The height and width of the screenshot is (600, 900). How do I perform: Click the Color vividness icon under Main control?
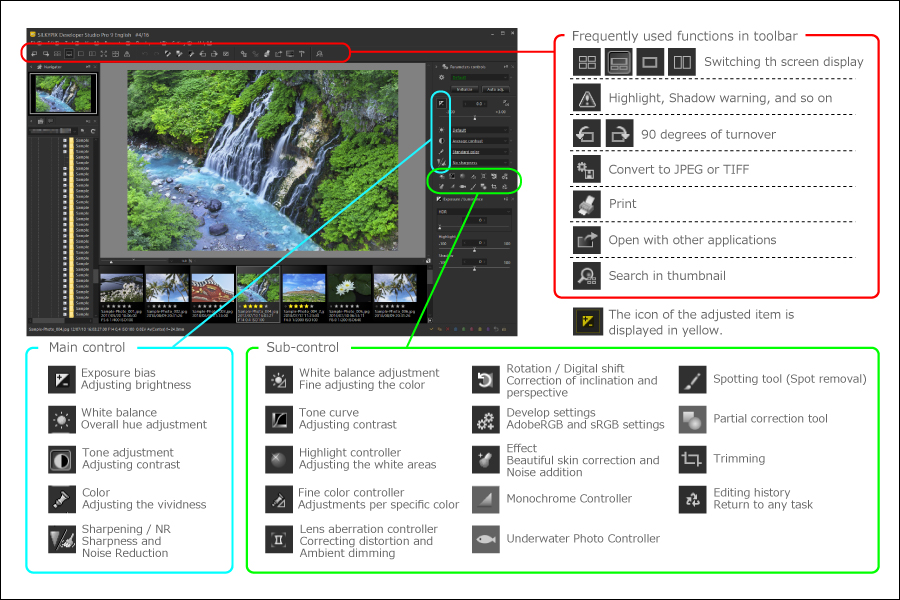tap(62, 499)
